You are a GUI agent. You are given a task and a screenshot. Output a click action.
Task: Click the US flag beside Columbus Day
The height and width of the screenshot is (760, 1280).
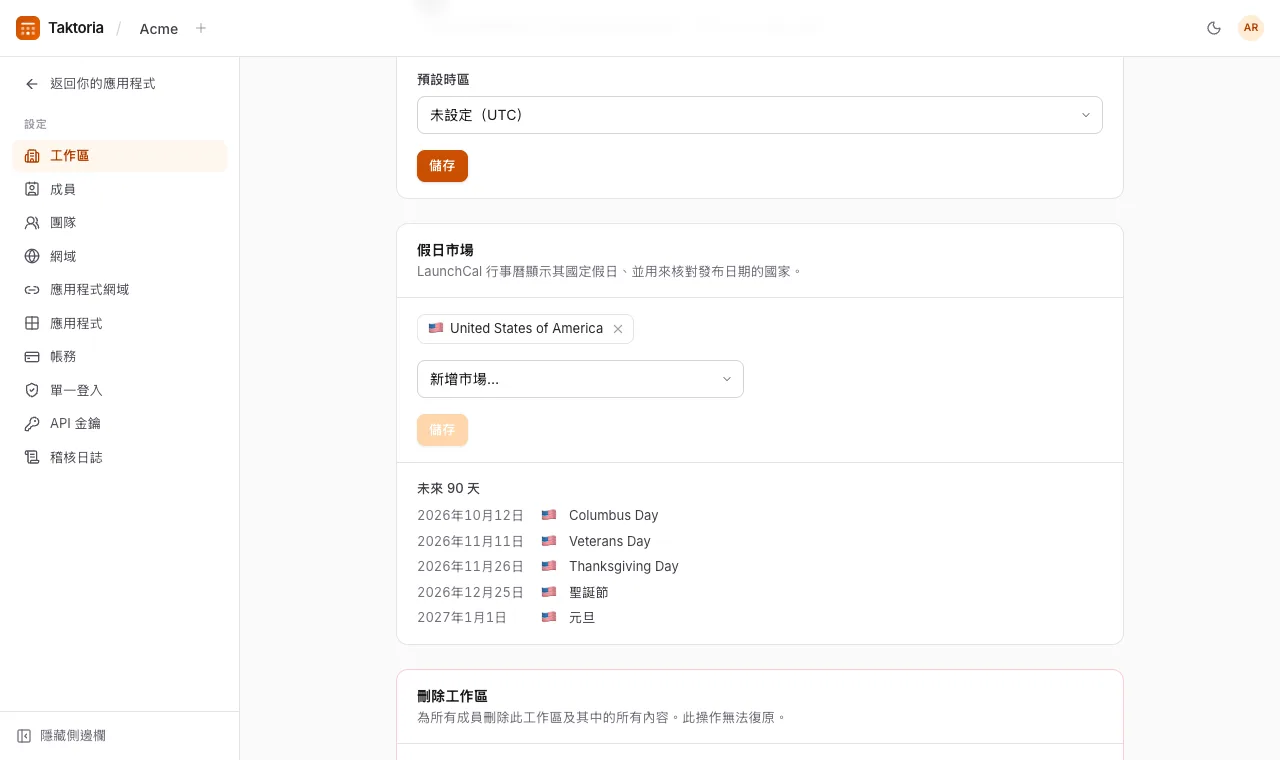point(549,515)
